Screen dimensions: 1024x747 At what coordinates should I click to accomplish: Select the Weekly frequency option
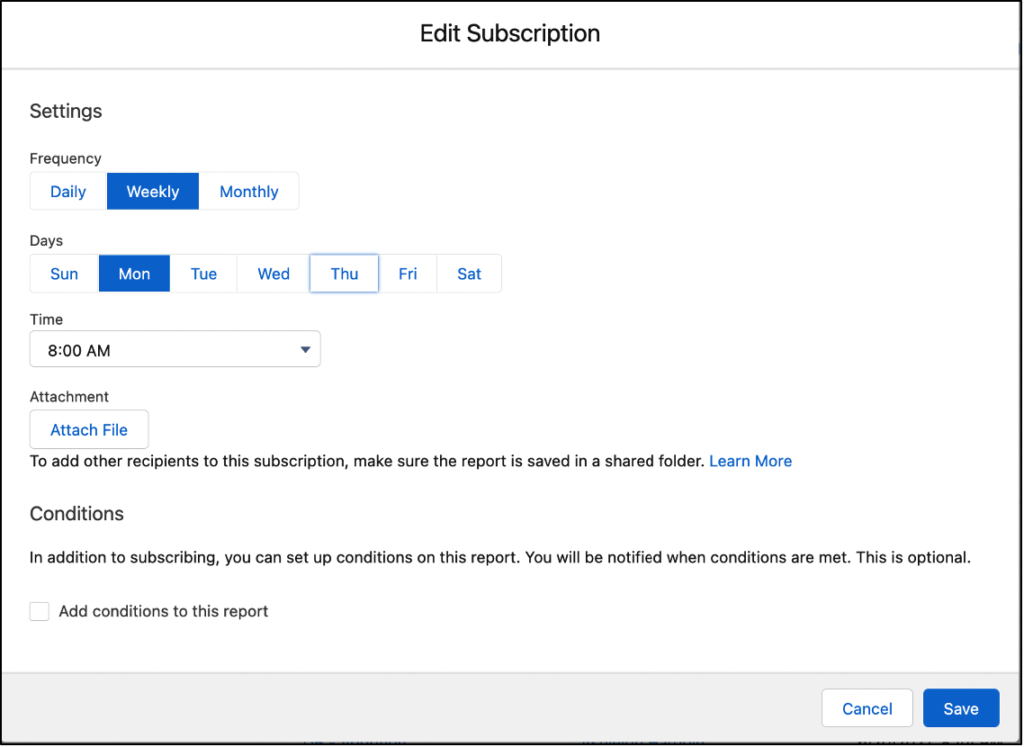tap(152, 191)
